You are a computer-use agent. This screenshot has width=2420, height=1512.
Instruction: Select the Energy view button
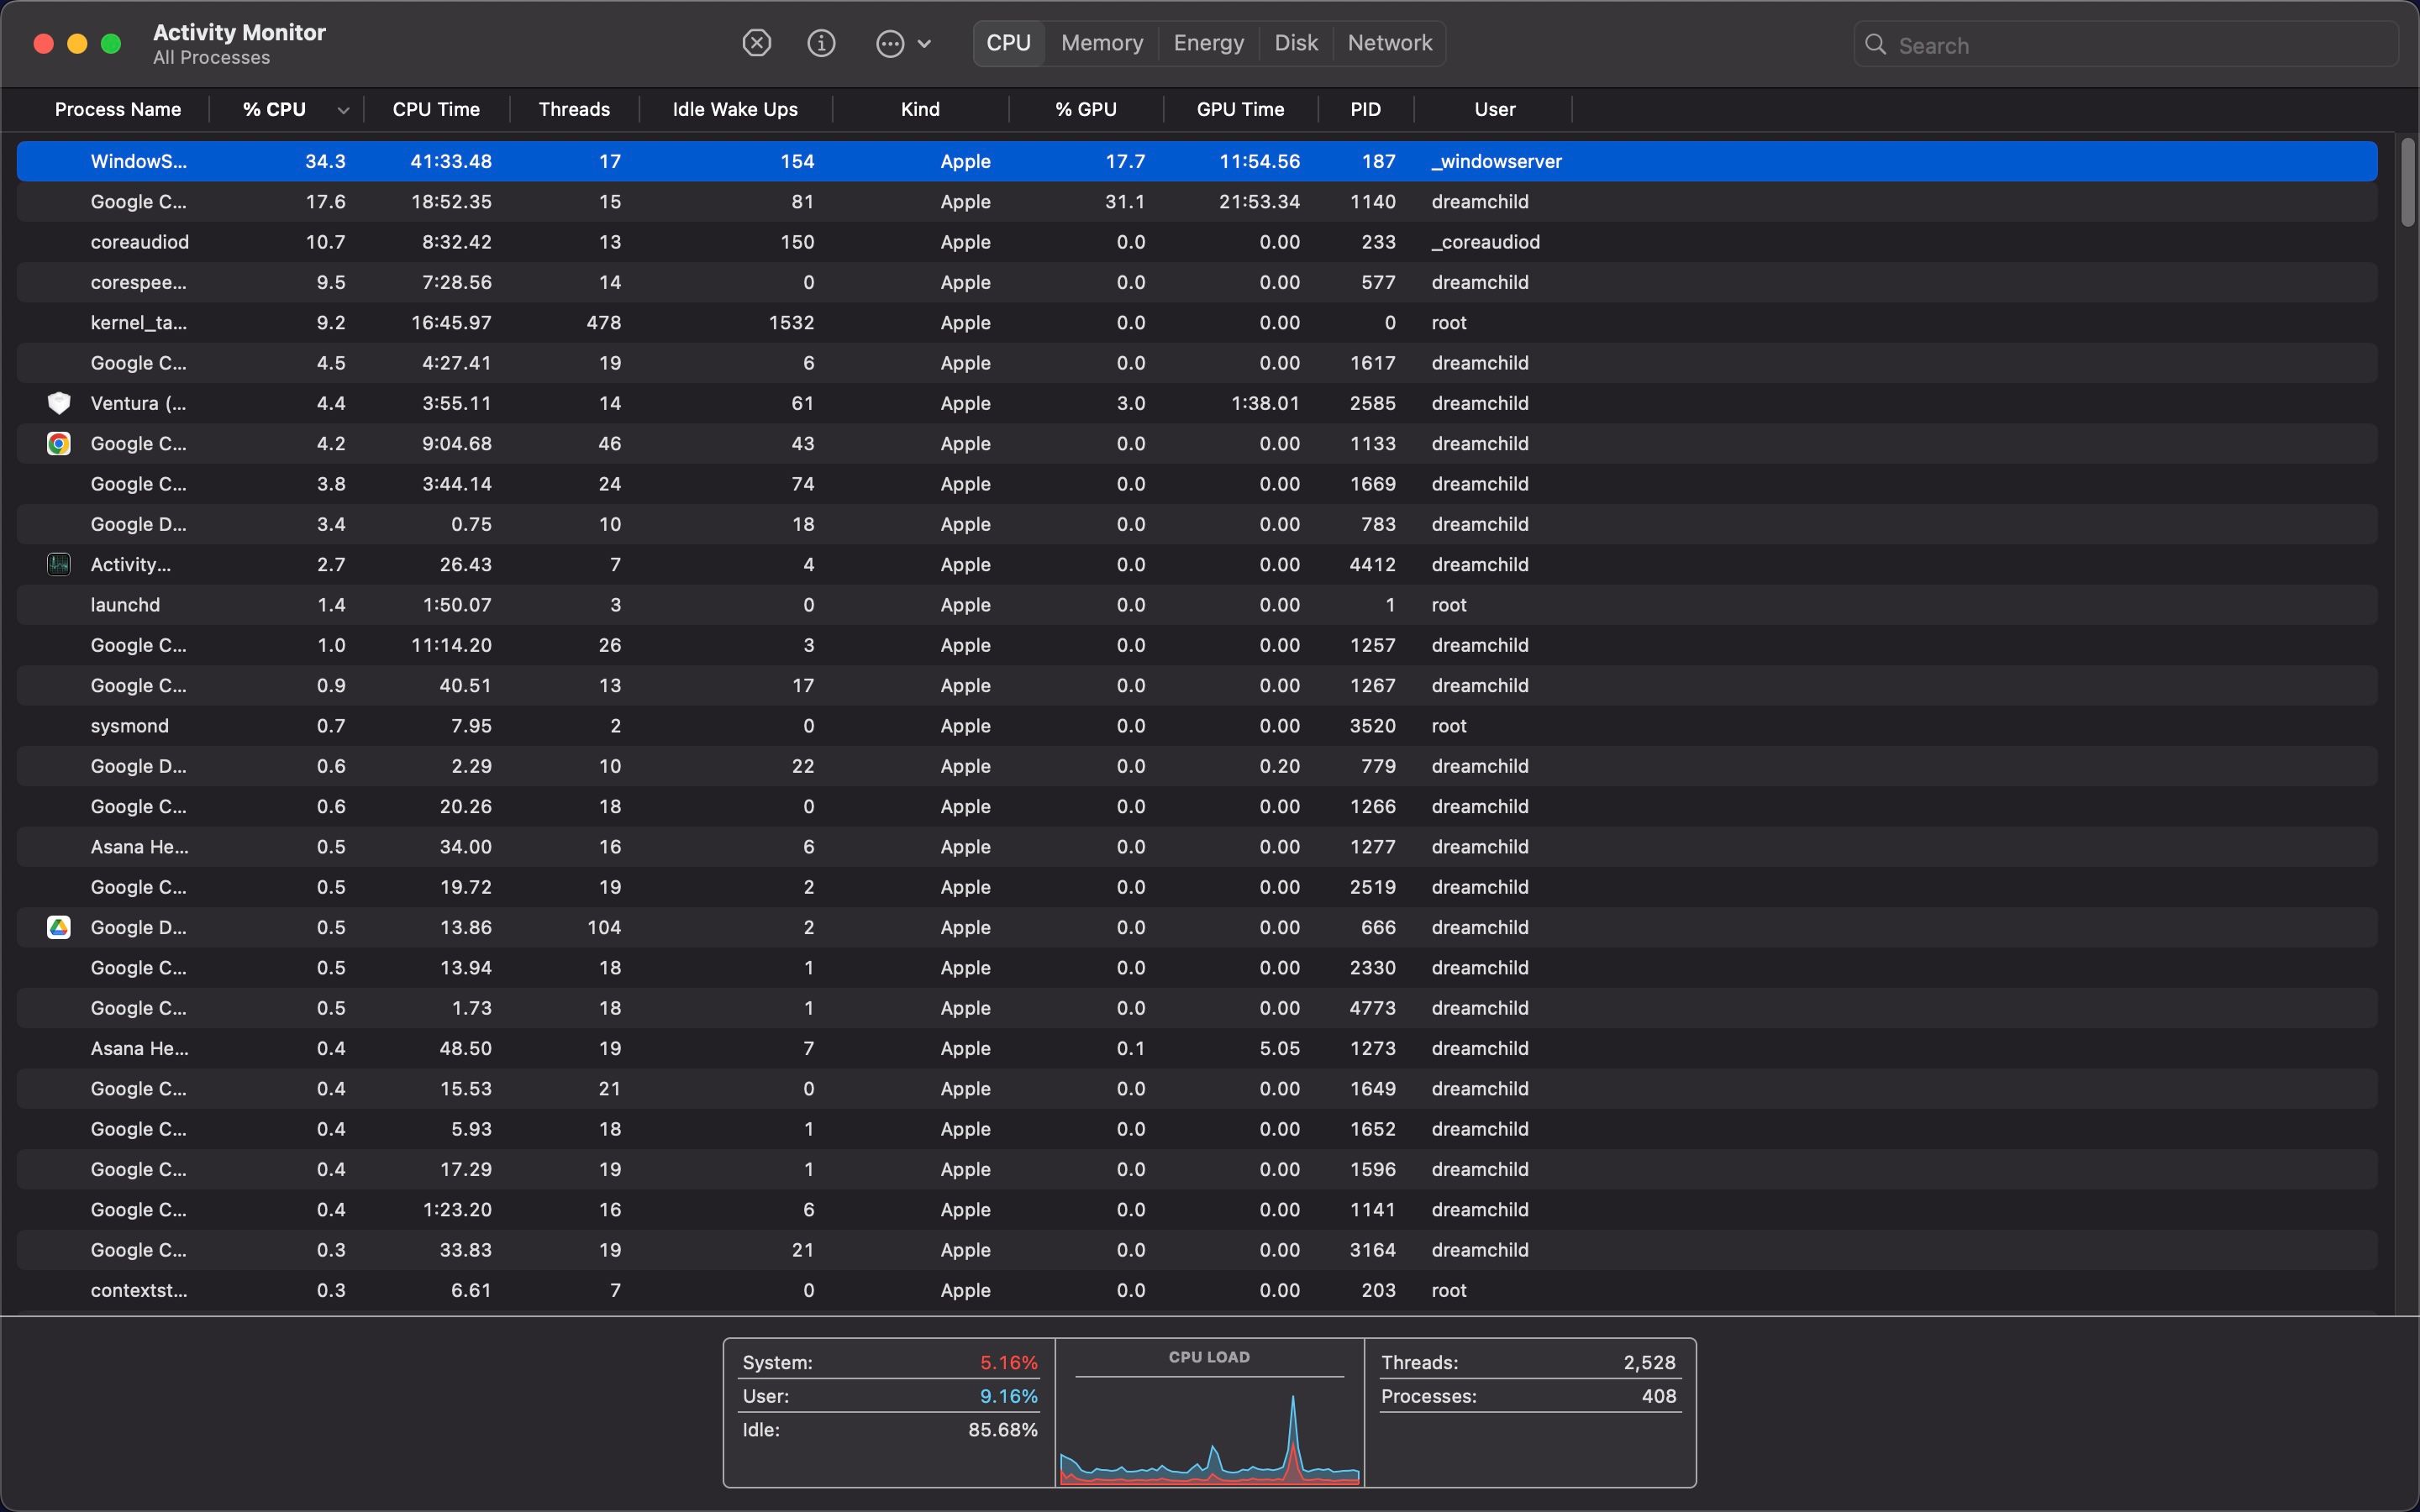coord(1208,42)
